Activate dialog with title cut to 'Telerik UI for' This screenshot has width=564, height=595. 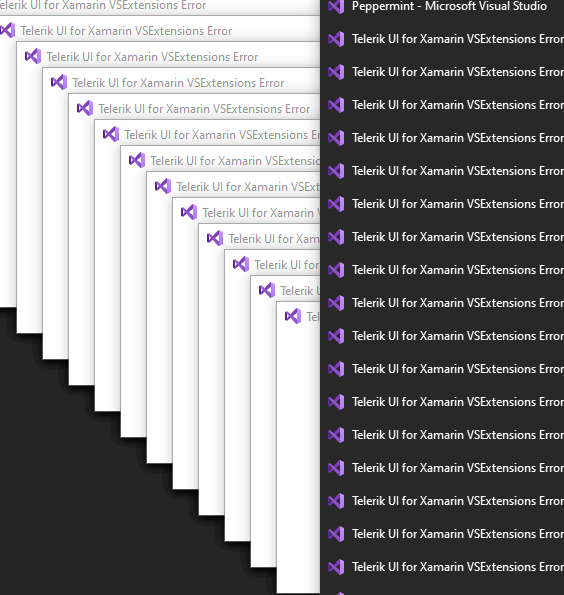287,265
